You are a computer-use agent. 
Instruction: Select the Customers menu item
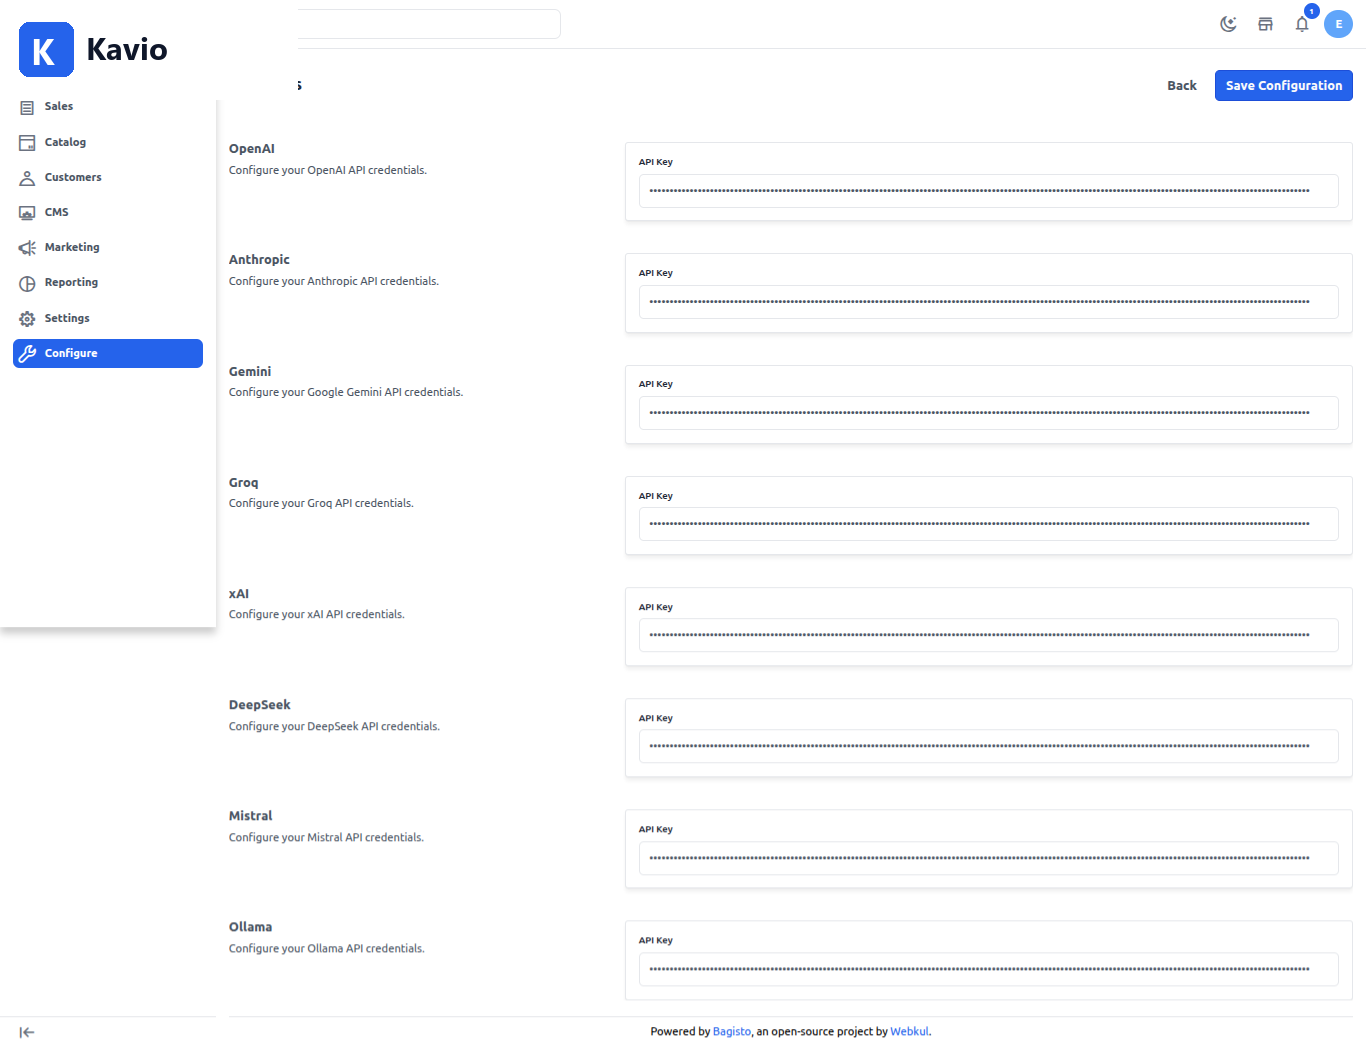[x=108, y=177]
